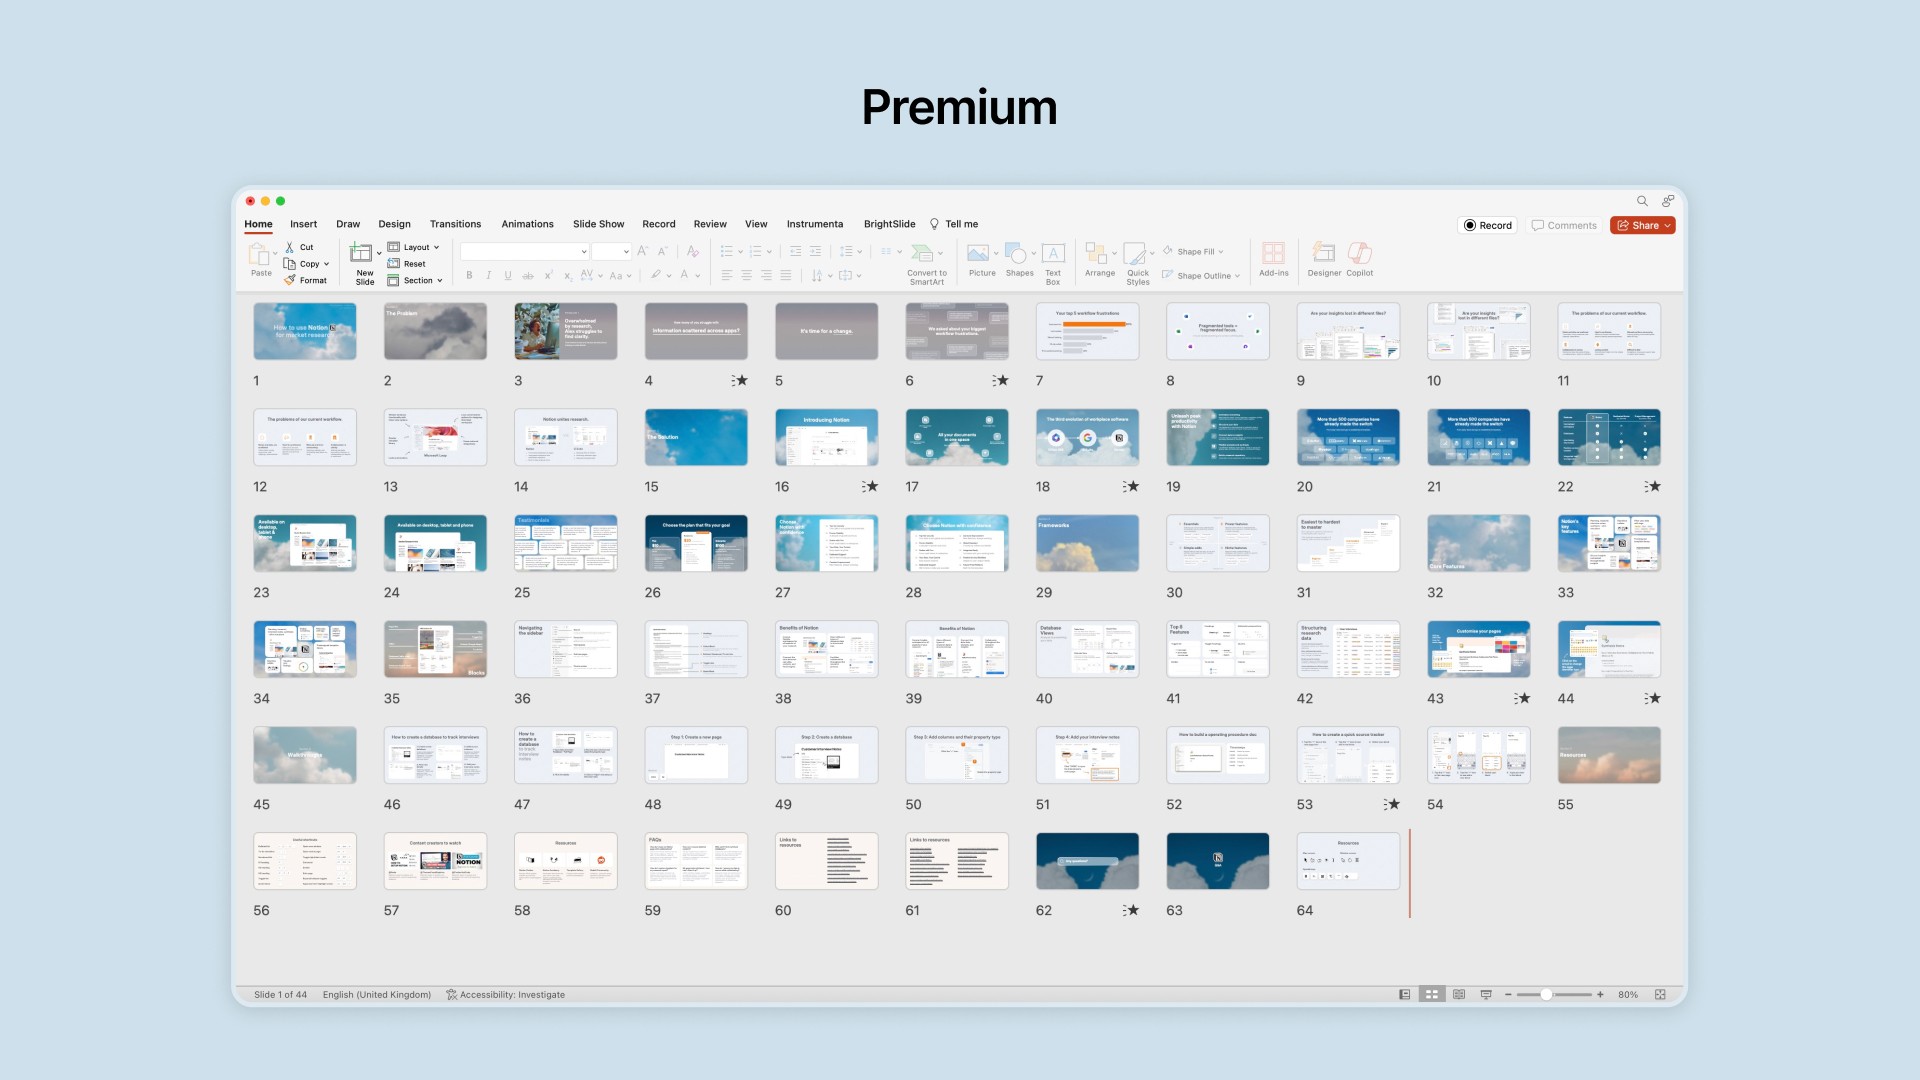Open Copilot from the ribbon

point(1359,254)
